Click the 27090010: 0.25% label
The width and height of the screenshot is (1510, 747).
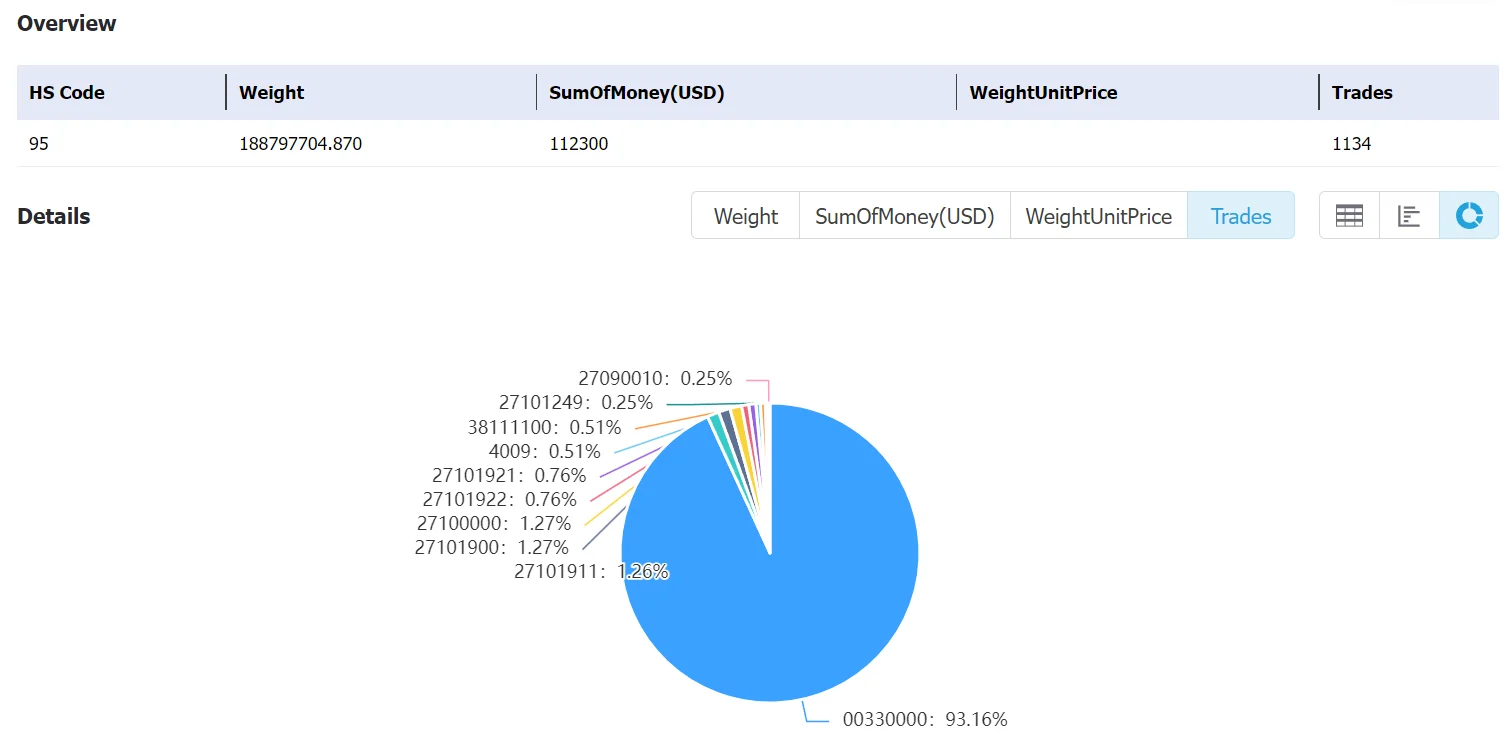655,379
